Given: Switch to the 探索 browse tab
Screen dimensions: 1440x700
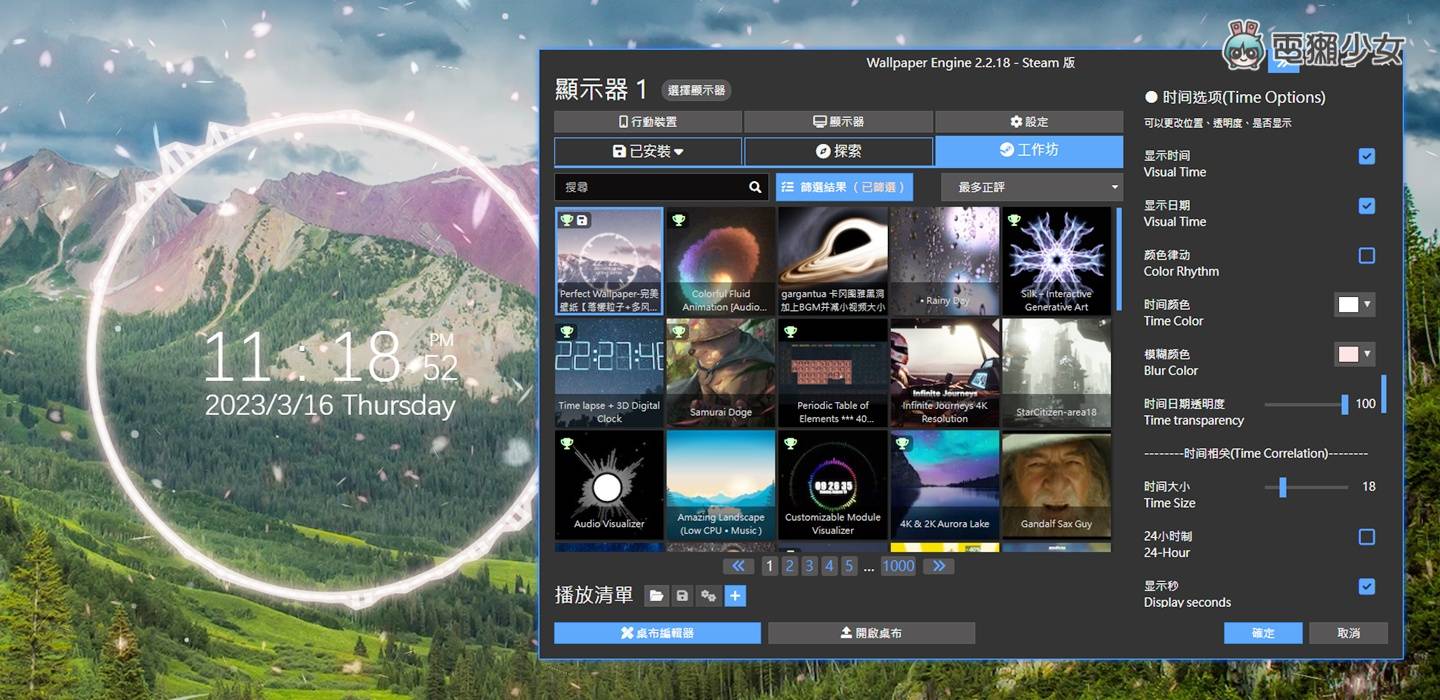Looking at the screenshot, I should [836, 151].
